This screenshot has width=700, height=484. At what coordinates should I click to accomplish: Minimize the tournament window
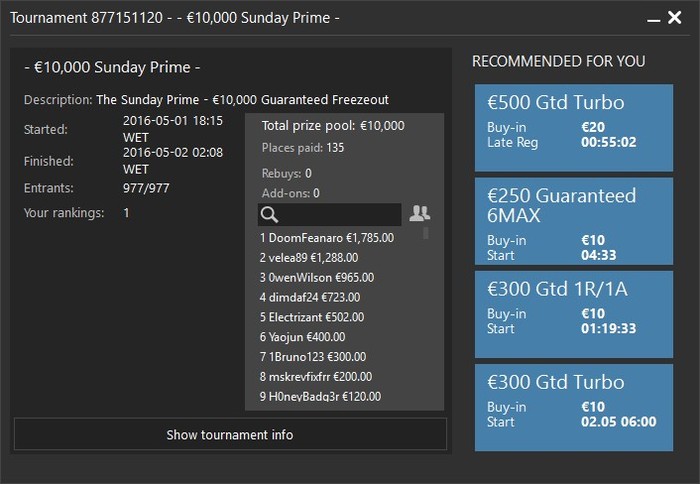(x=651, y=18)
